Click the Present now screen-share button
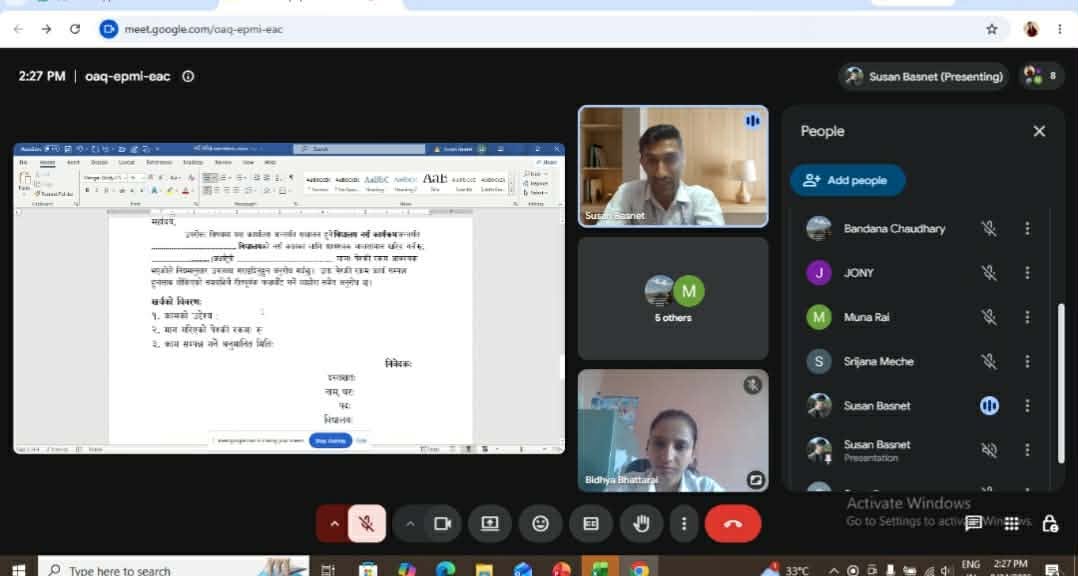The width and height of the screenshot is (1078, 576). pyautogui.click(x=490, y=524)
